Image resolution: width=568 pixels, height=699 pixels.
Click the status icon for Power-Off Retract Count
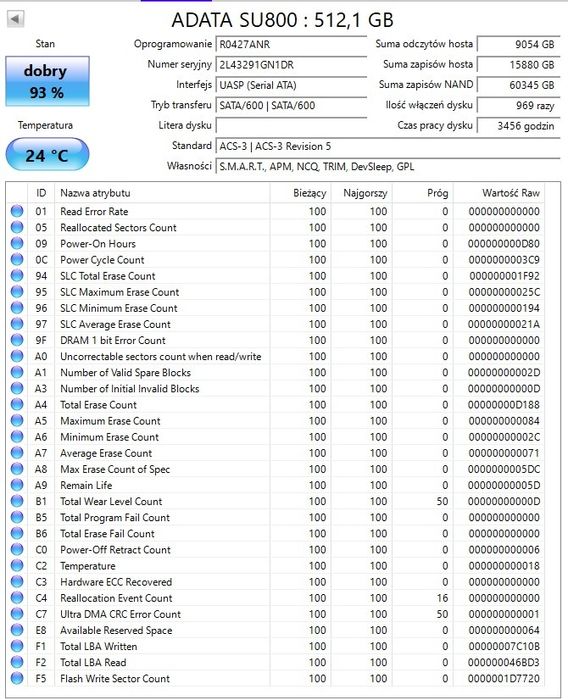click(17, 549)
